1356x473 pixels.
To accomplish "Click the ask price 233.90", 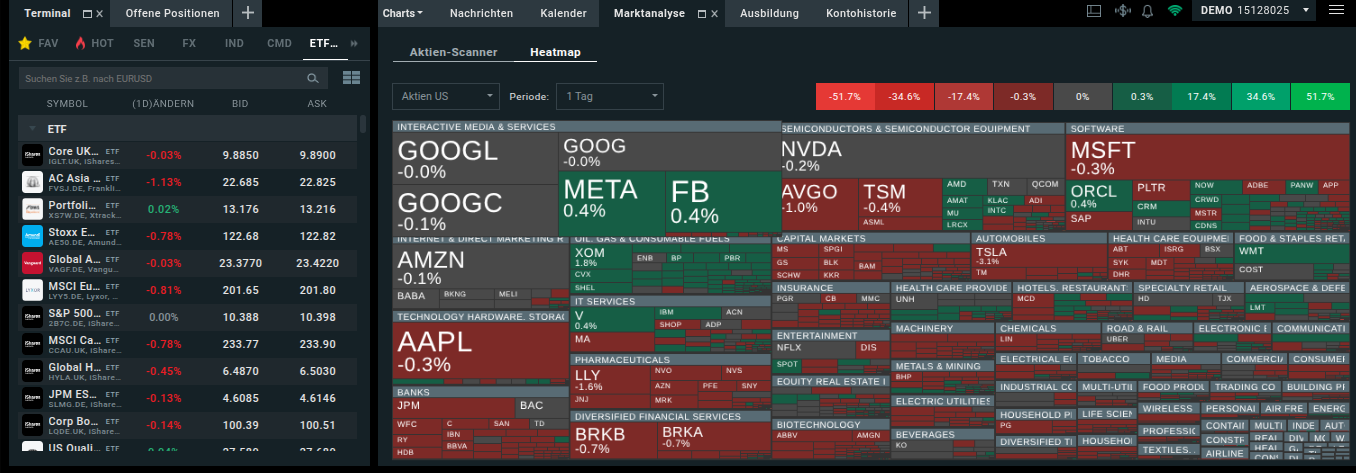I will coord(317,344).
